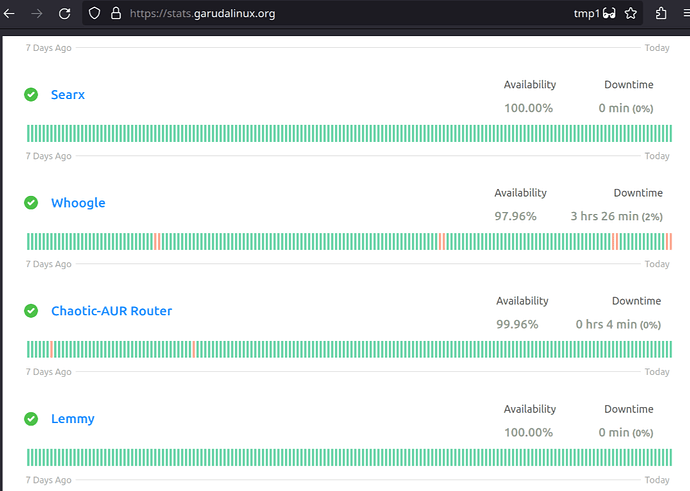The width and height of the screenshot is (690, 491).
Task: Go back to the previous page
Action: point(9,14)
